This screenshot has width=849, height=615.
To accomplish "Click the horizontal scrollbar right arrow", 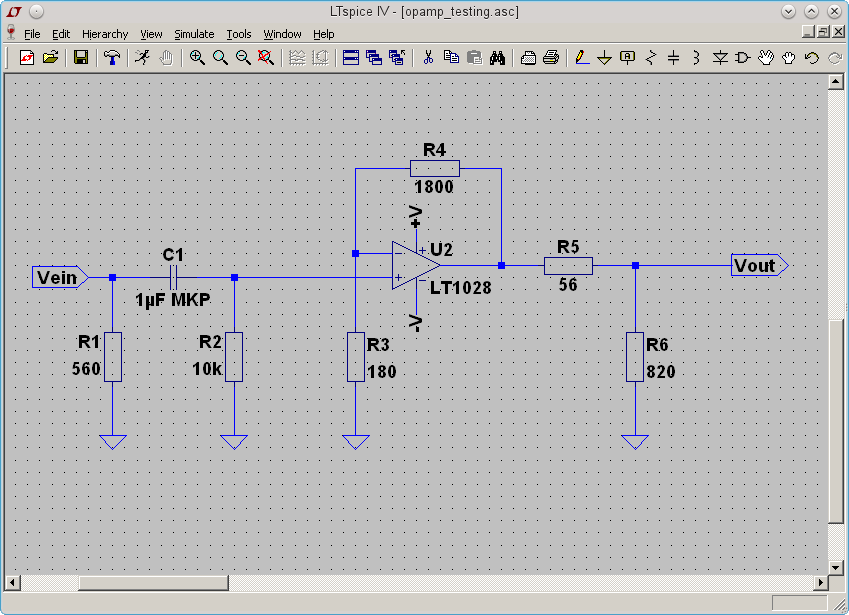I will tap(821, 583).
